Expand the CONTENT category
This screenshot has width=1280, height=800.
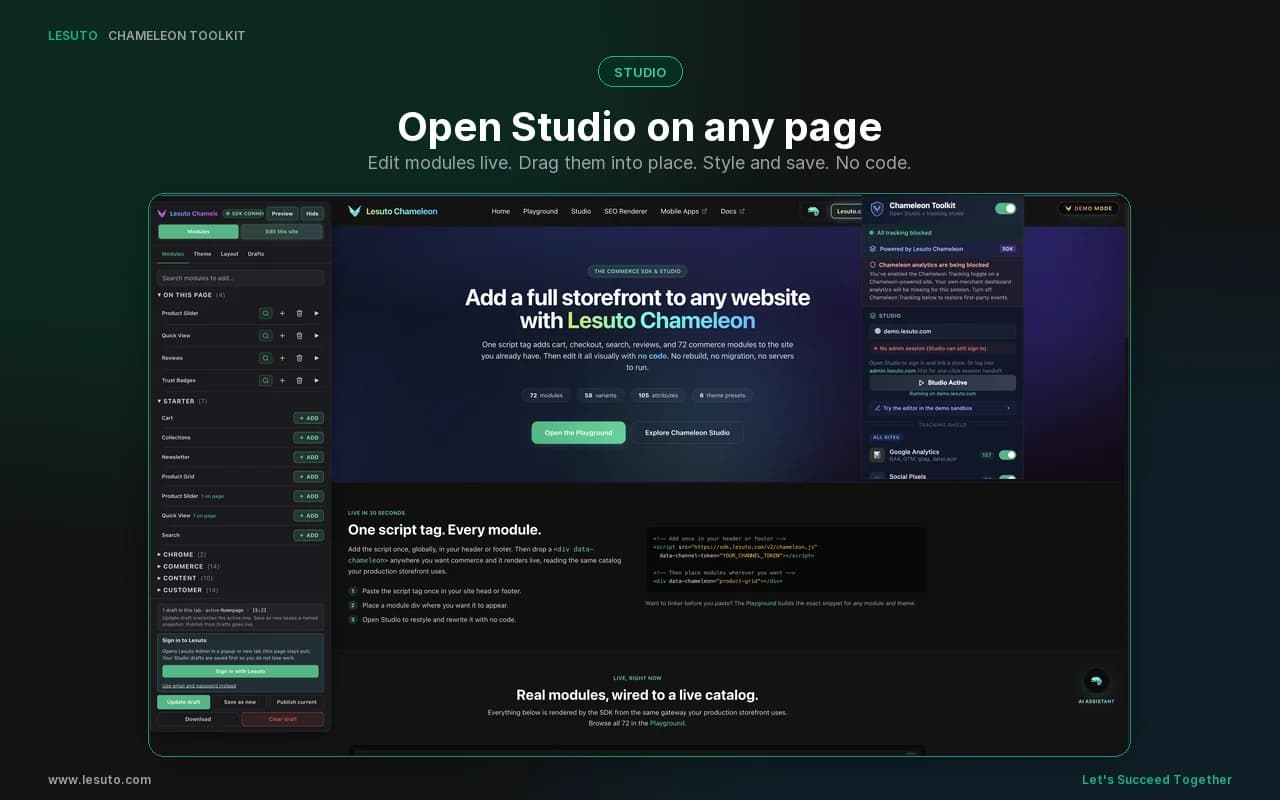185,578
